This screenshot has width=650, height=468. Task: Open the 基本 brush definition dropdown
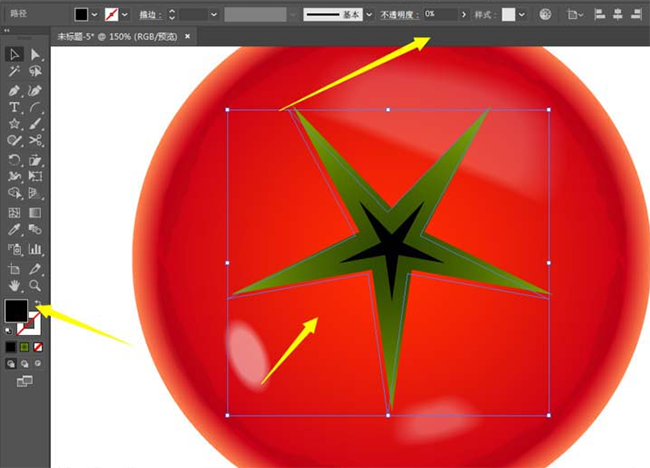pos(369,15)
